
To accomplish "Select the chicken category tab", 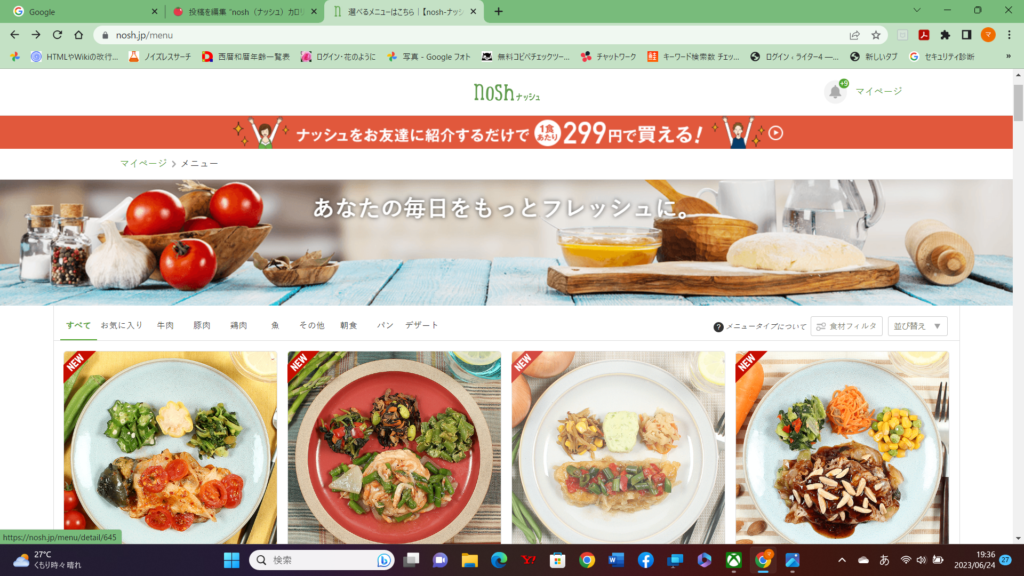I will (x=238, y=325).
